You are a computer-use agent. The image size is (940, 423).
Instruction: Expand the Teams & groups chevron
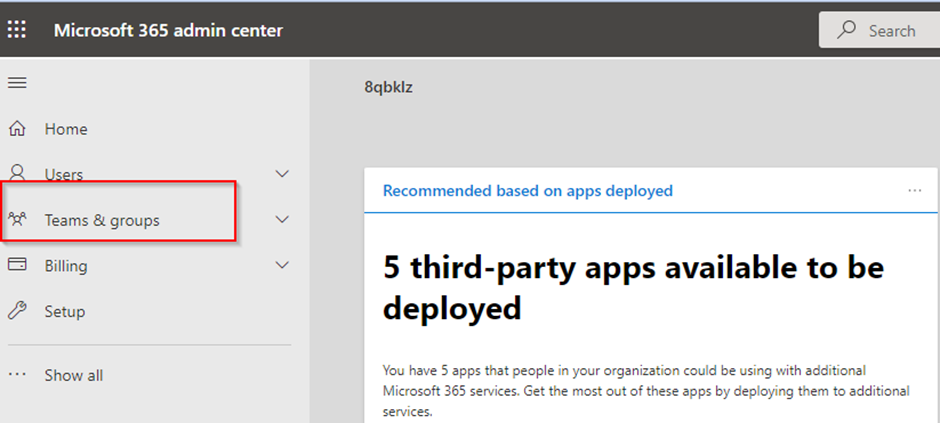click(282, 220)
